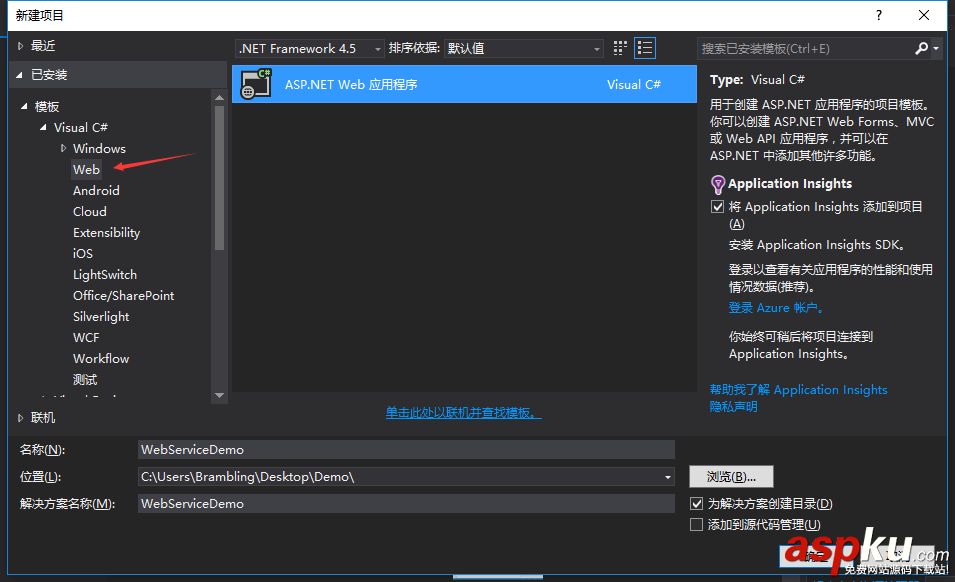Viewport: 955px width, 582px height.
Task: Select the Silverlight template category
Action: tap(101, 317)
